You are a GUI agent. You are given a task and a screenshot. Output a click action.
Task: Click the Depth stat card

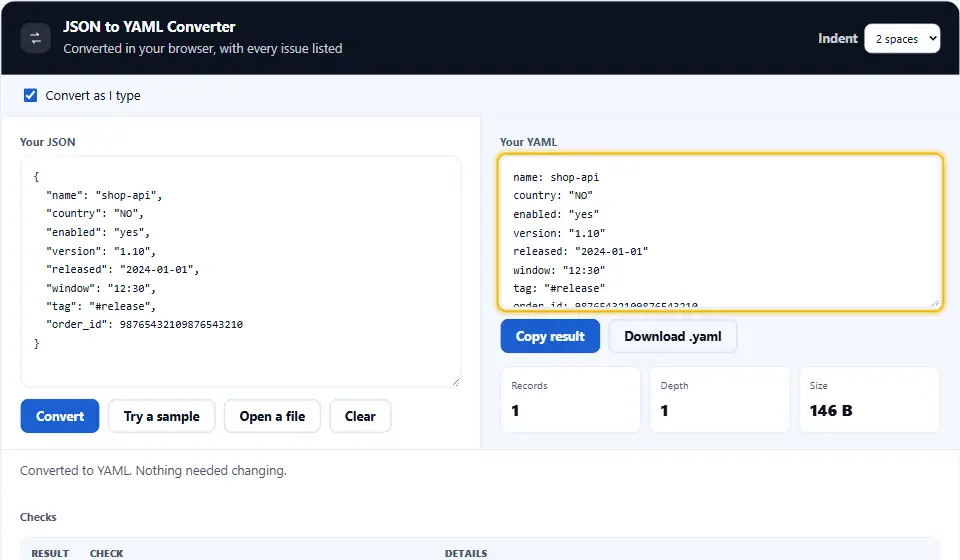(719, 399)
